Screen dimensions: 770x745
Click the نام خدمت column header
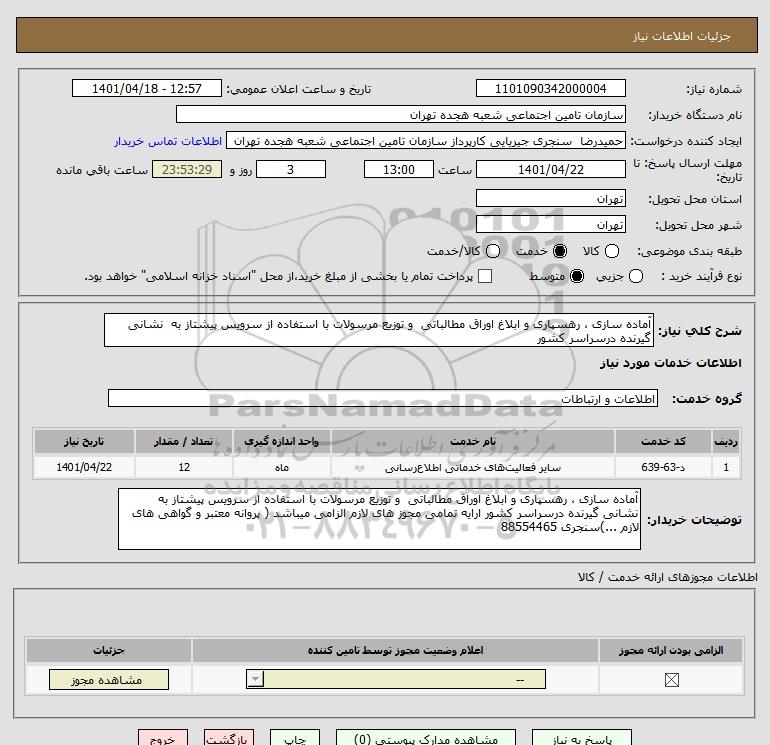pos(473,441)
